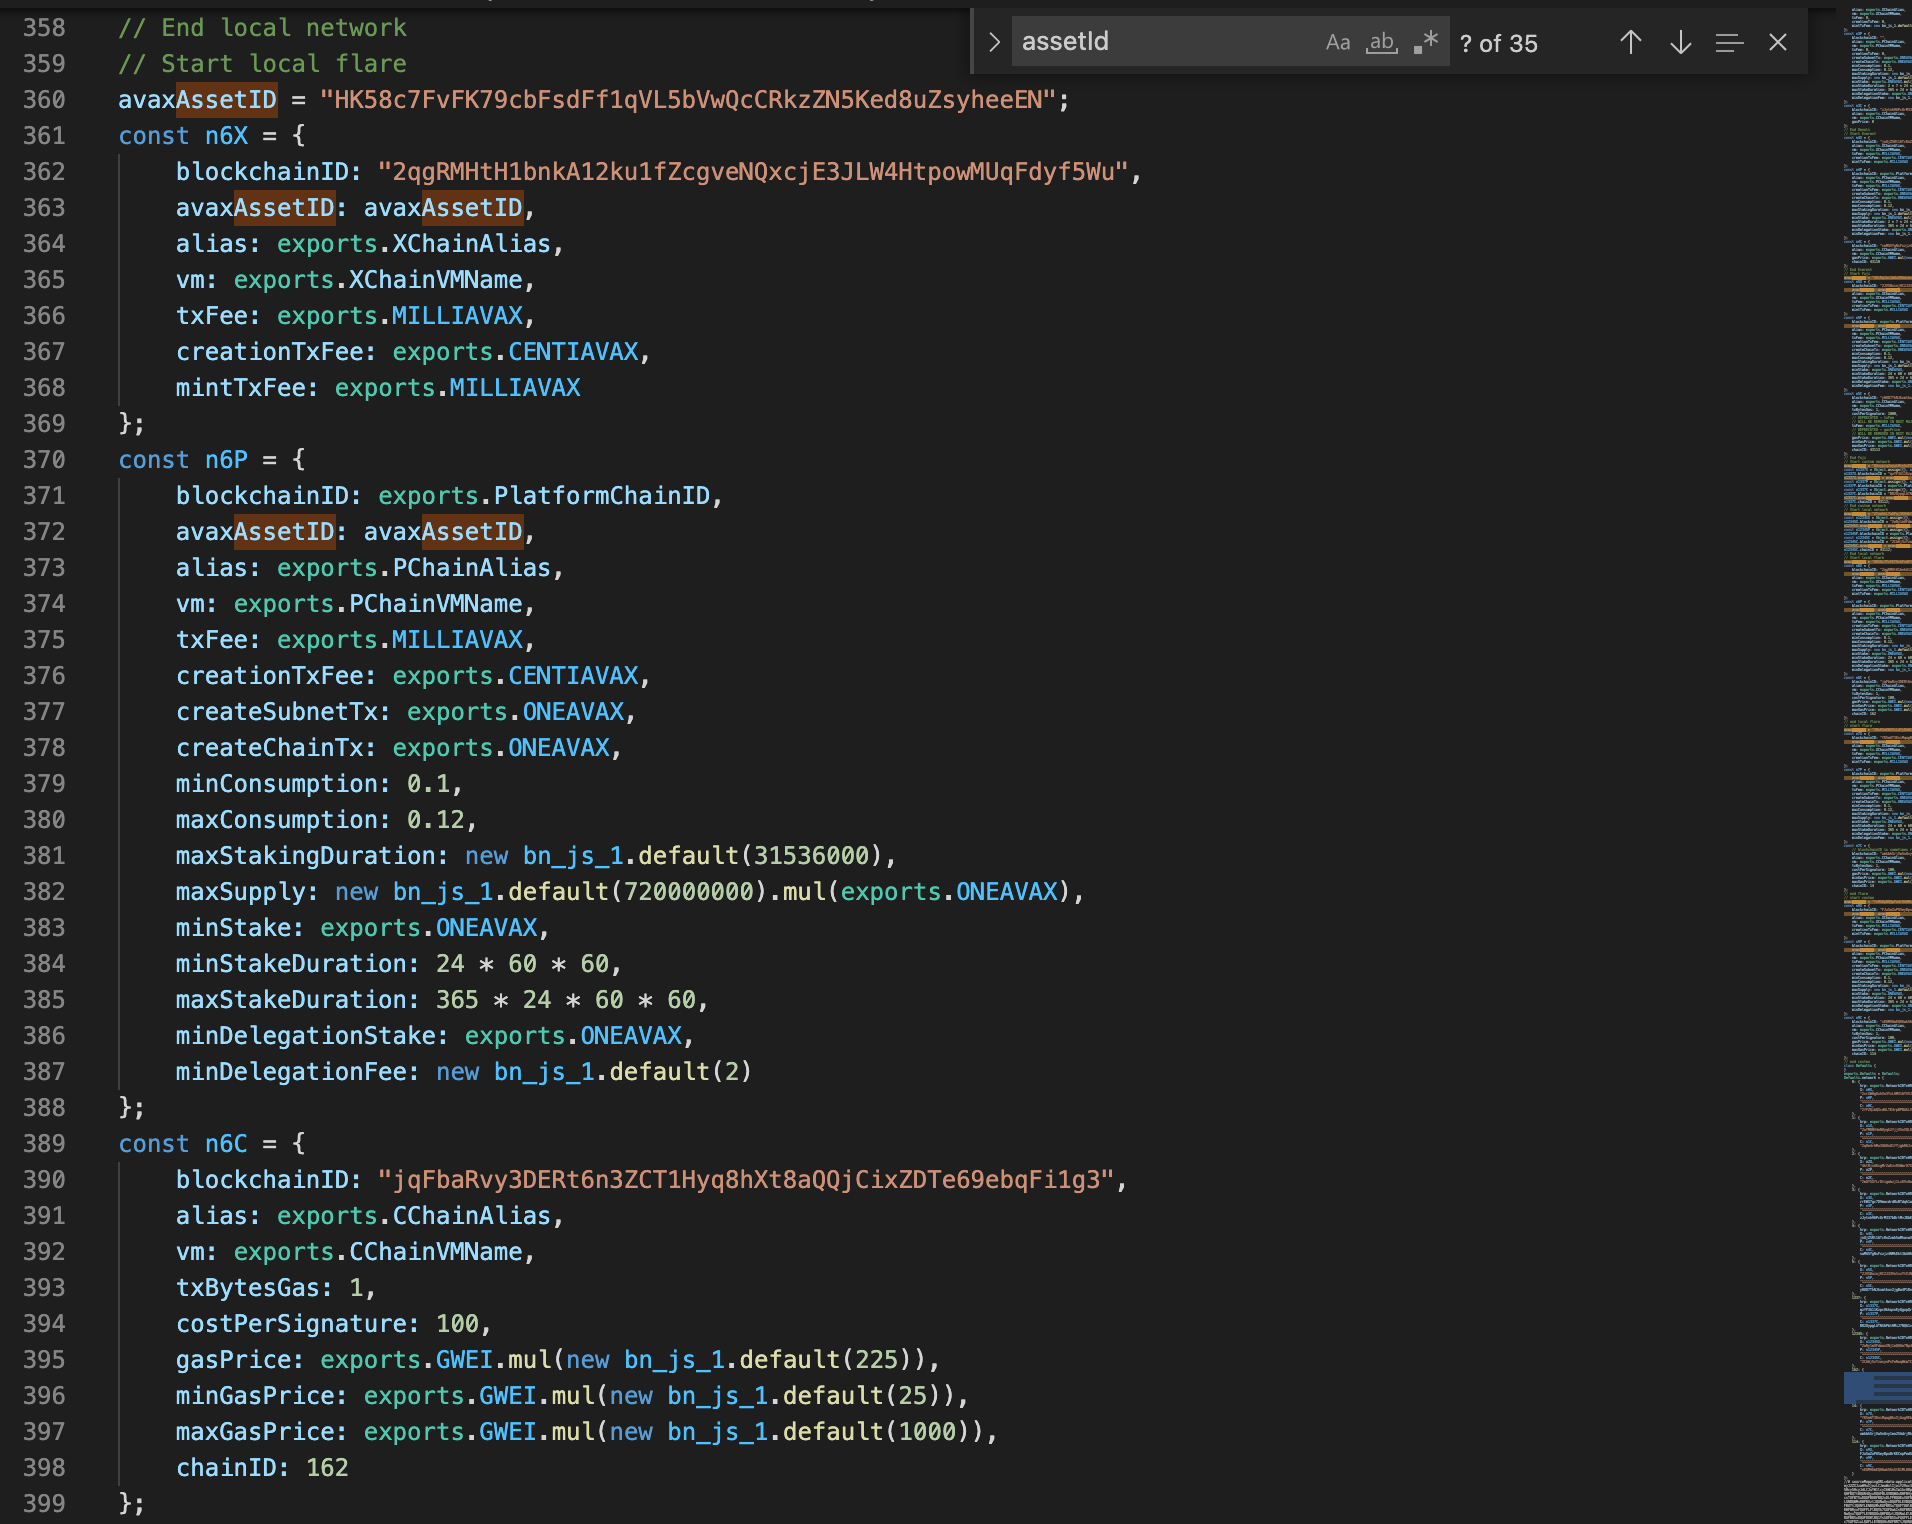The image size is (1912, 1524).
Task: Click 'maxGasPrice' property on line 397
Action: (x=255, y=1431)
